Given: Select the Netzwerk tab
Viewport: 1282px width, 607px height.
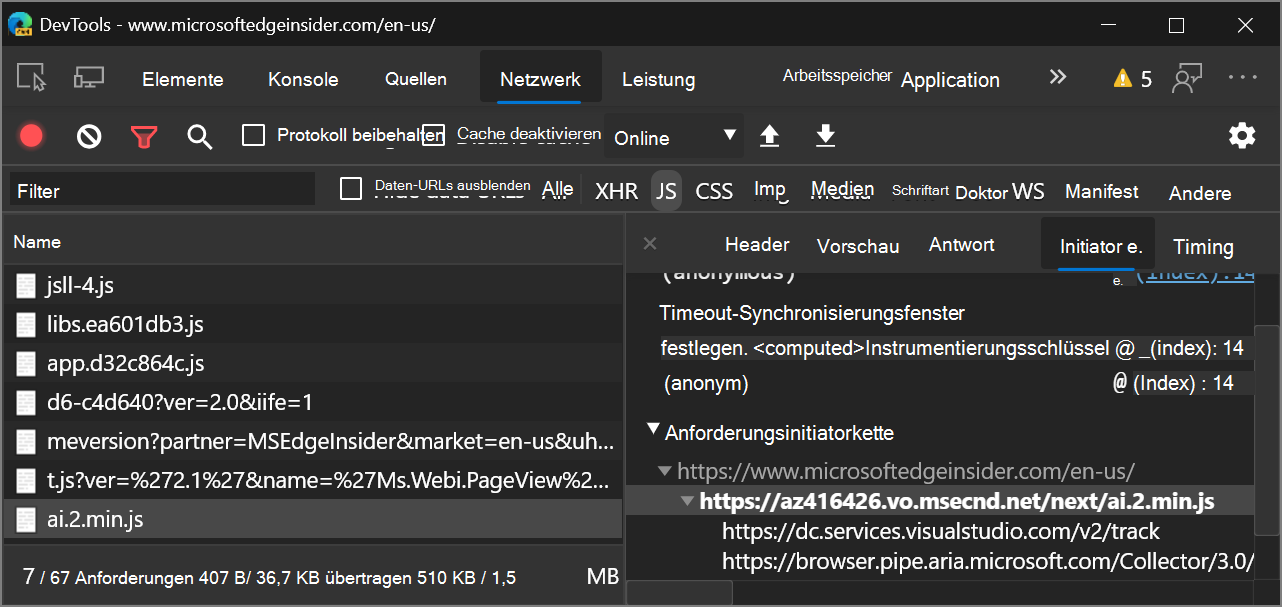Looking at the screenshot, I should [540, 79].
